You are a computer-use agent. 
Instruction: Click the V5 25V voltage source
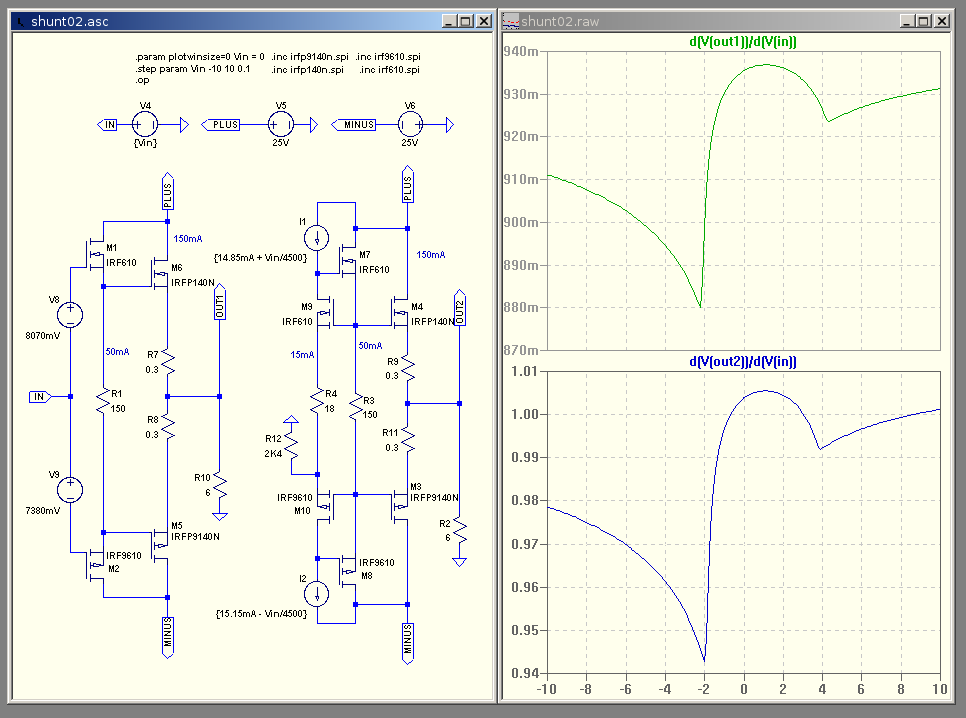(280, 125)
